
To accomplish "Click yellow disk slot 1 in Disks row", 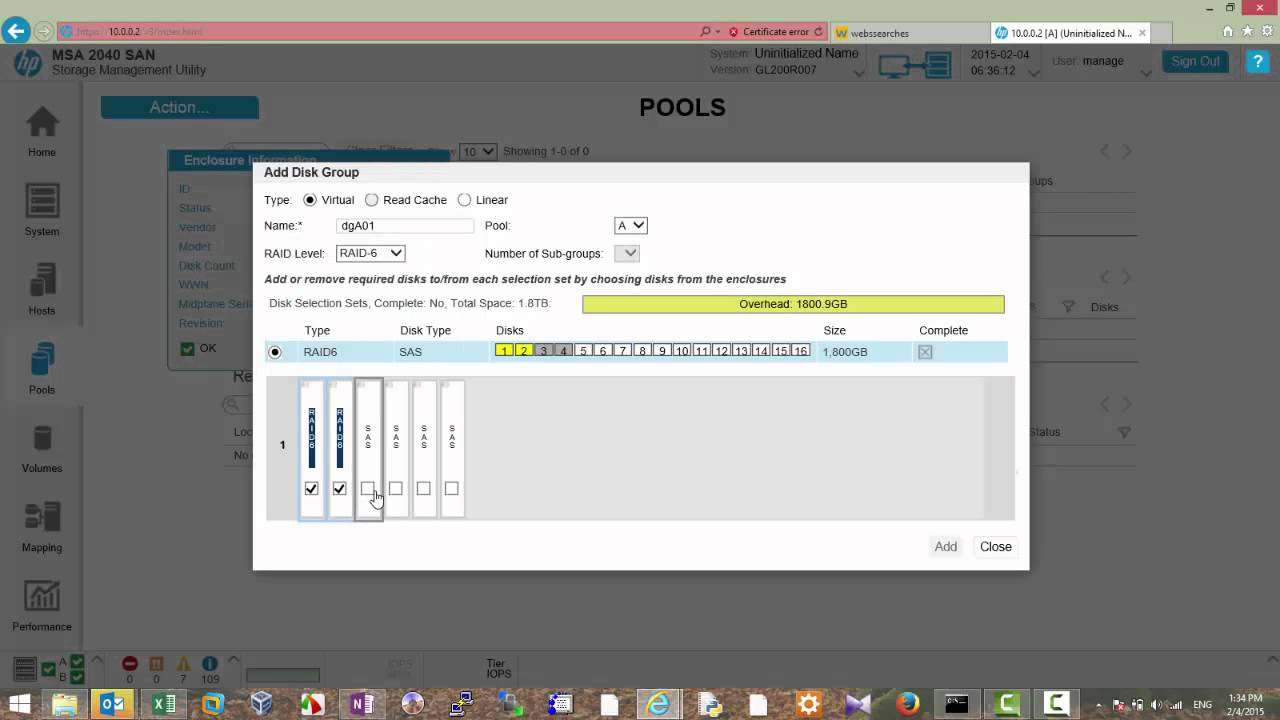I will [x=504, y=352].
